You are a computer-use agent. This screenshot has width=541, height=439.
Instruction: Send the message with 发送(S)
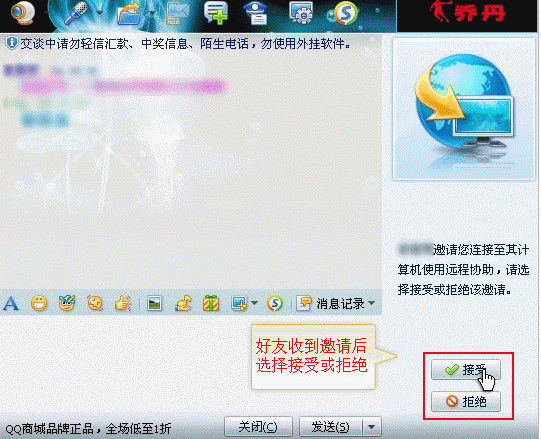tap(331, 427)
